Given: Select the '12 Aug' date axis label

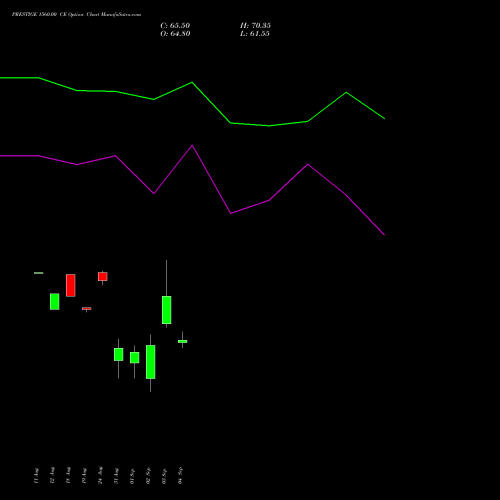Looking at the screenshot, I should 52,476.
